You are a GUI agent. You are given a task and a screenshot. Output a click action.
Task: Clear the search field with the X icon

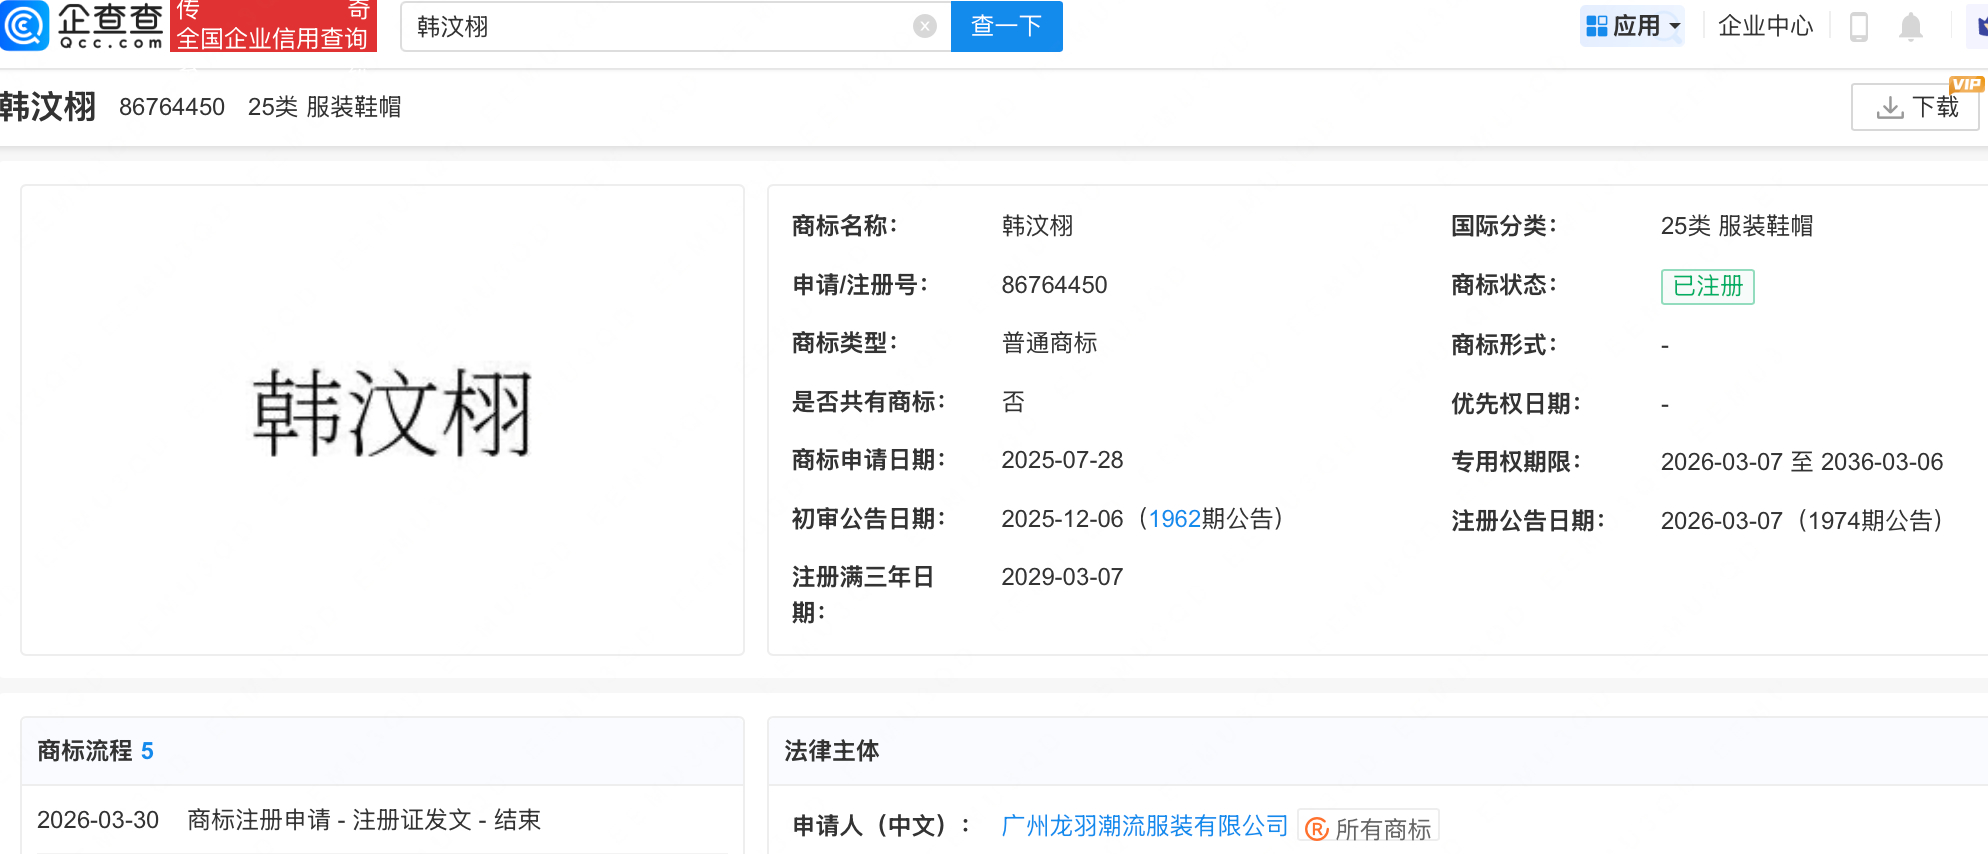[x=925, y=27]
